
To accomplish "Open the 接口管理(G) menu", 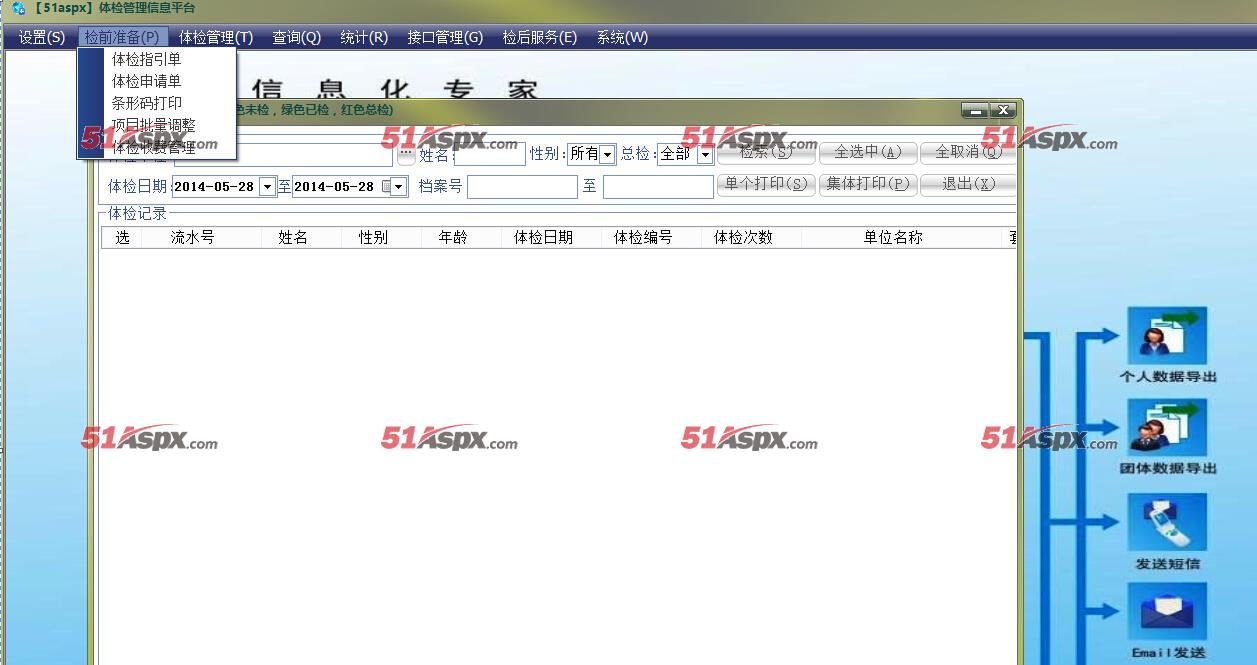I will [445, 37].
